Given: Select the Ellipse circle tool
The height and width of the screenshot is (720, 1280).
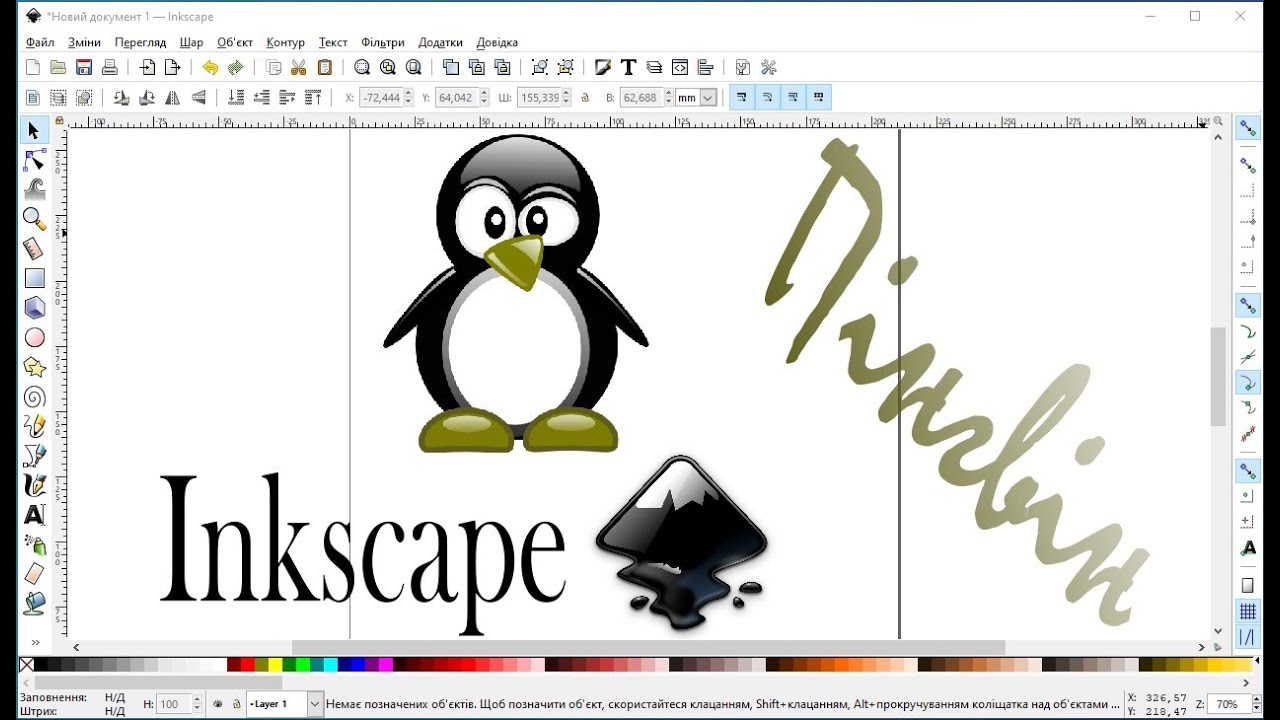Looking at the screenshot, I should tap(34, 338).
